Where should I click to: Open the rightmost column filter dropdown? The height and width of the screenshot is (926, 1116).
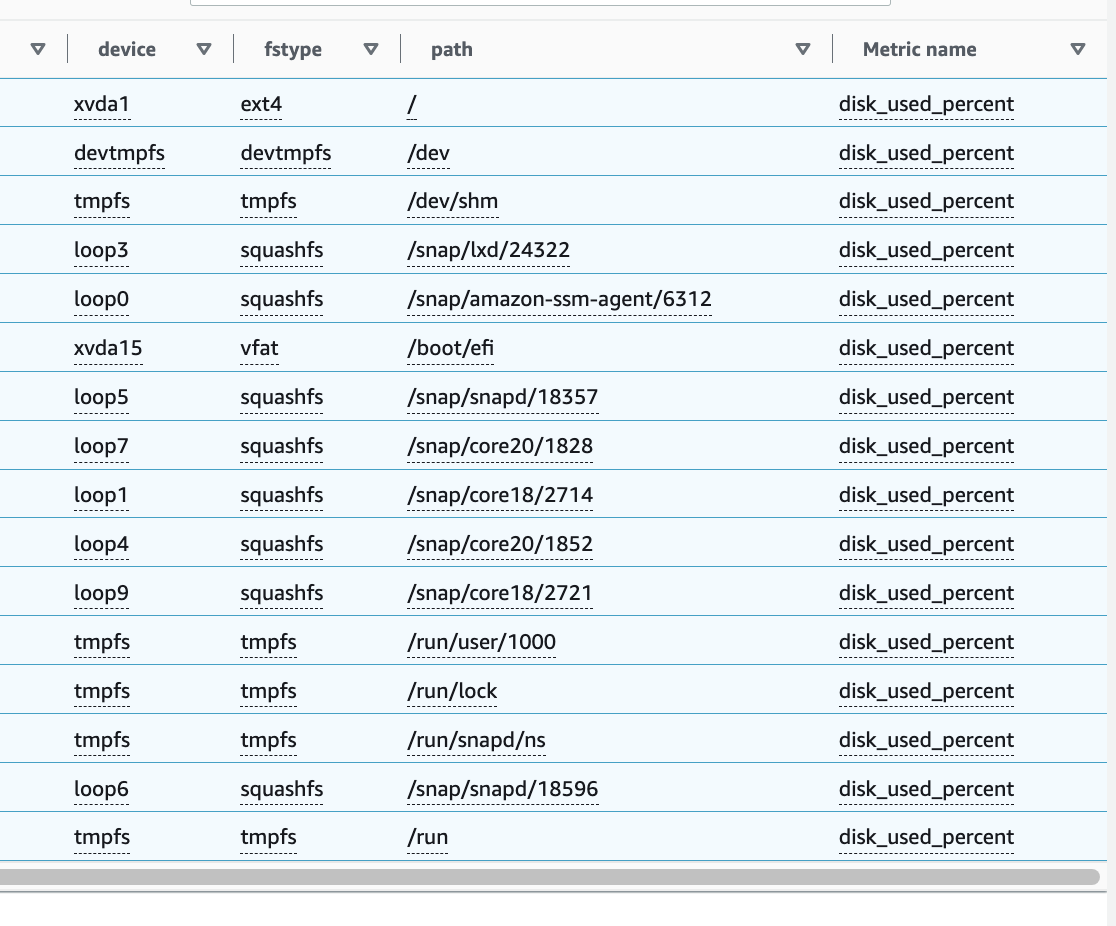(1078, 48)
